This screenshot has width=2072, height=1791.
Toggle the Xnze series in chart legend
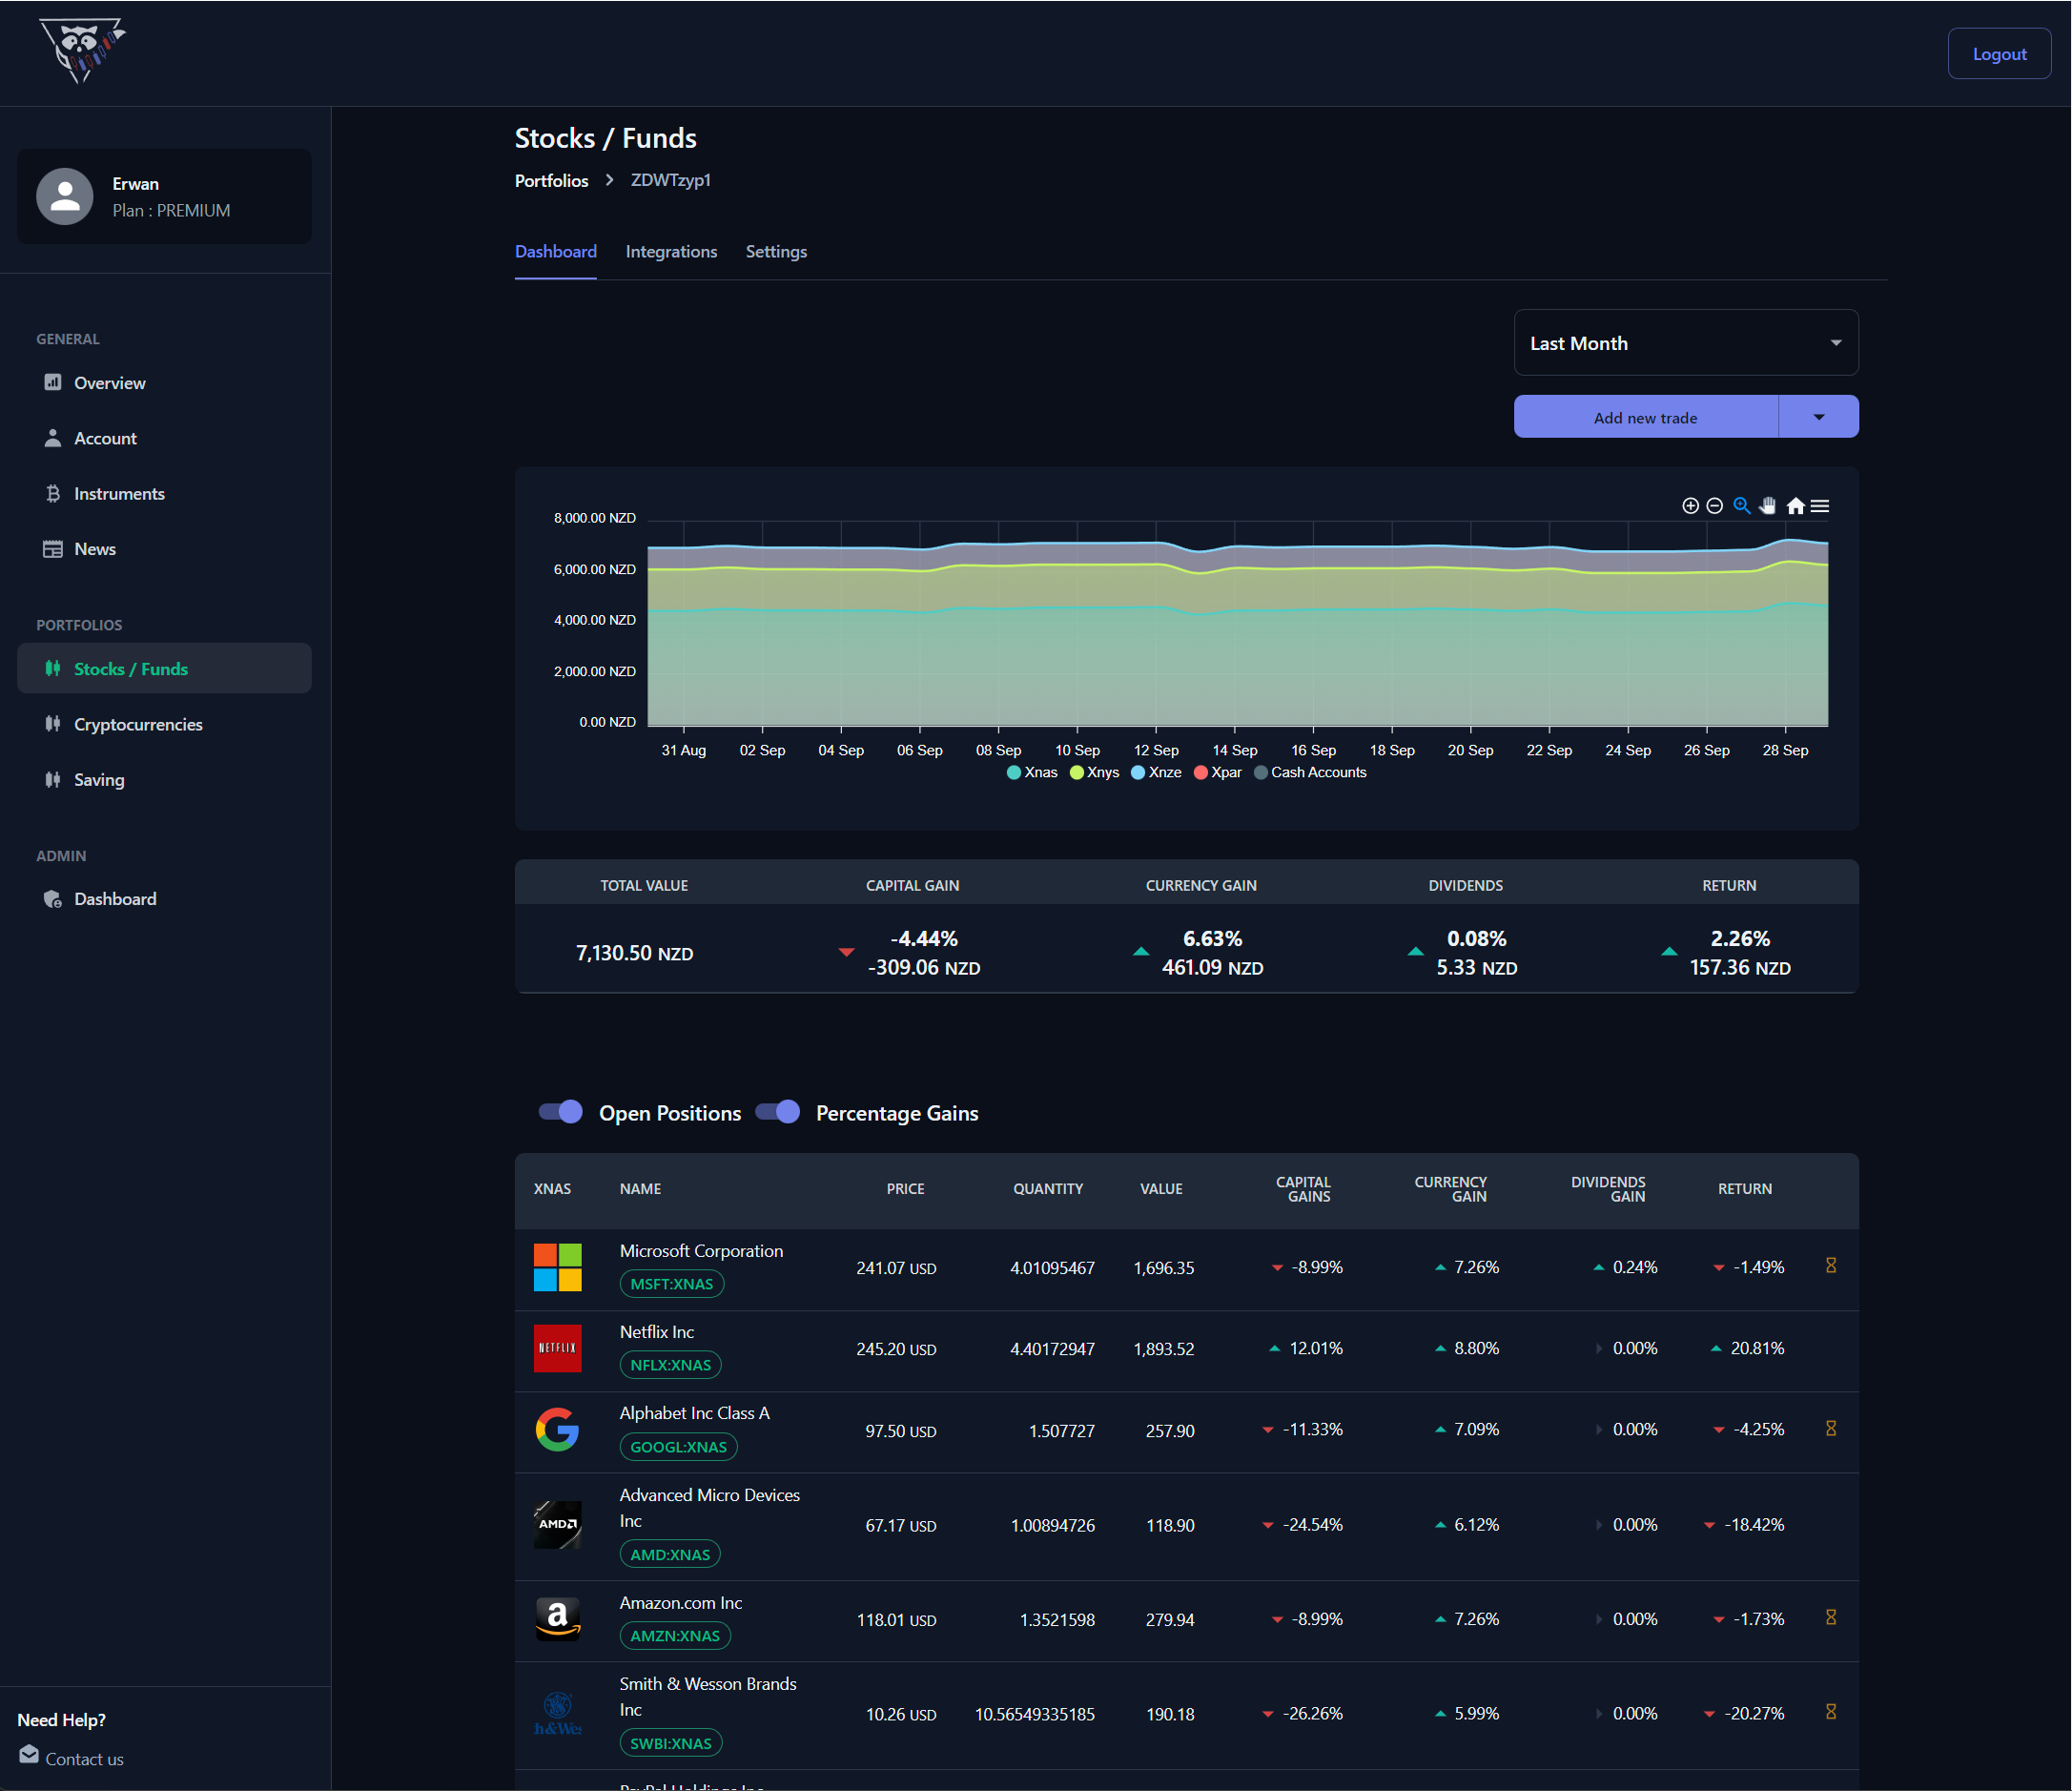click(1157, 772)
